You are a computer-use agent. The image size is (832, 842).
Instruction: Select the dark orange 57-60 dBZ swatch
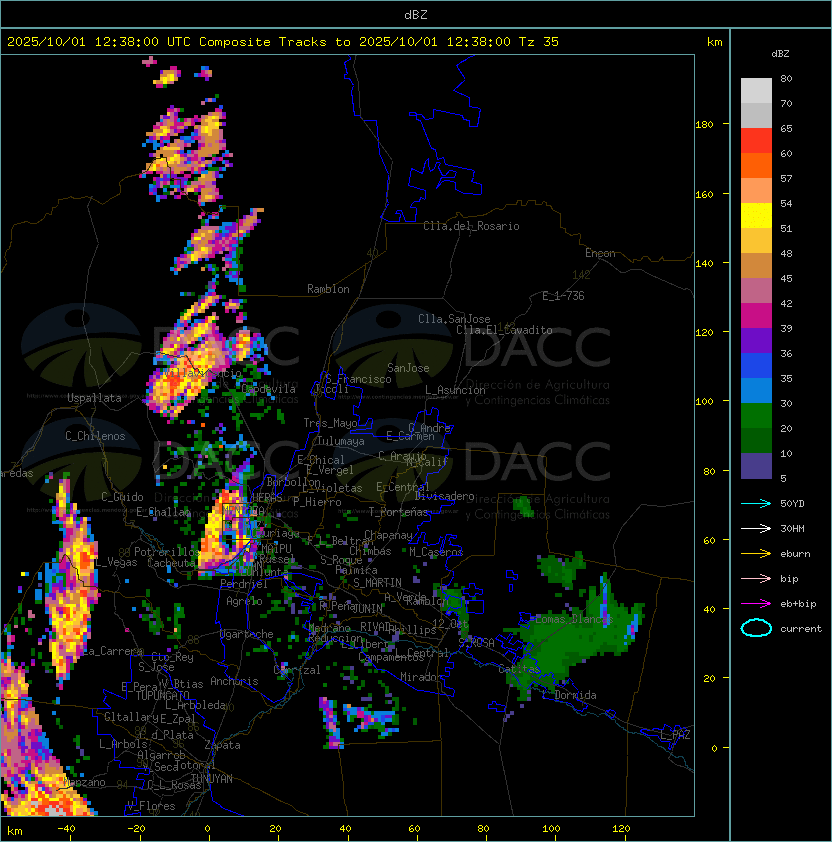pos(756,165)
